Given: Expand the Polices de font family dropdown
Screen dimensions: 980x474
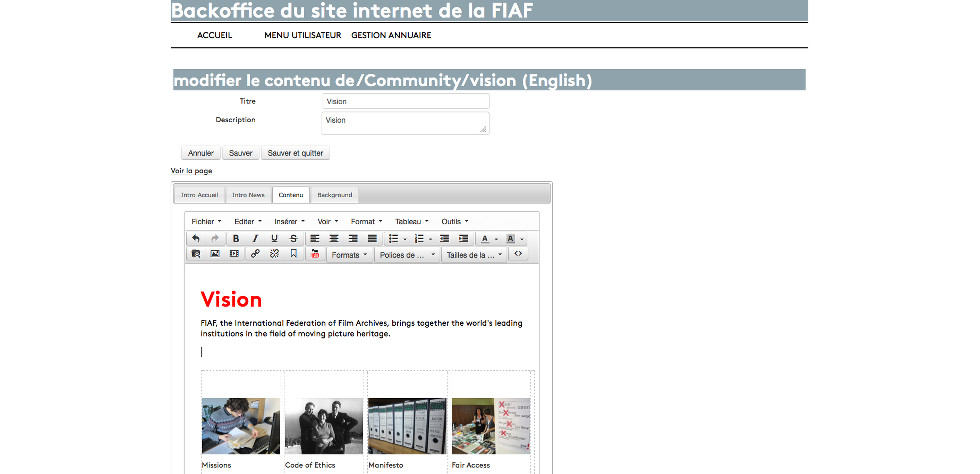Looking at the screenshot, I should pos(407,255).
